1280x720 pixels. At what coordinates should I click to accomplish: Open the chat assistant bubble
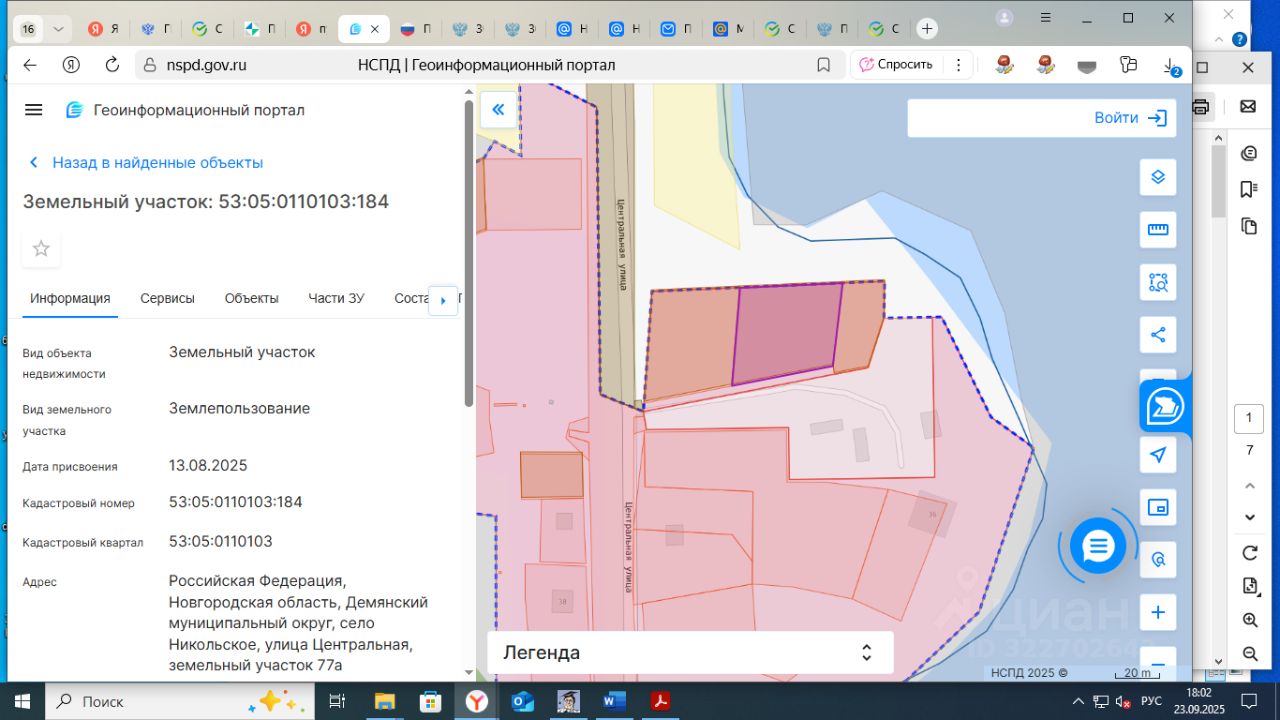click(1098, 546)
